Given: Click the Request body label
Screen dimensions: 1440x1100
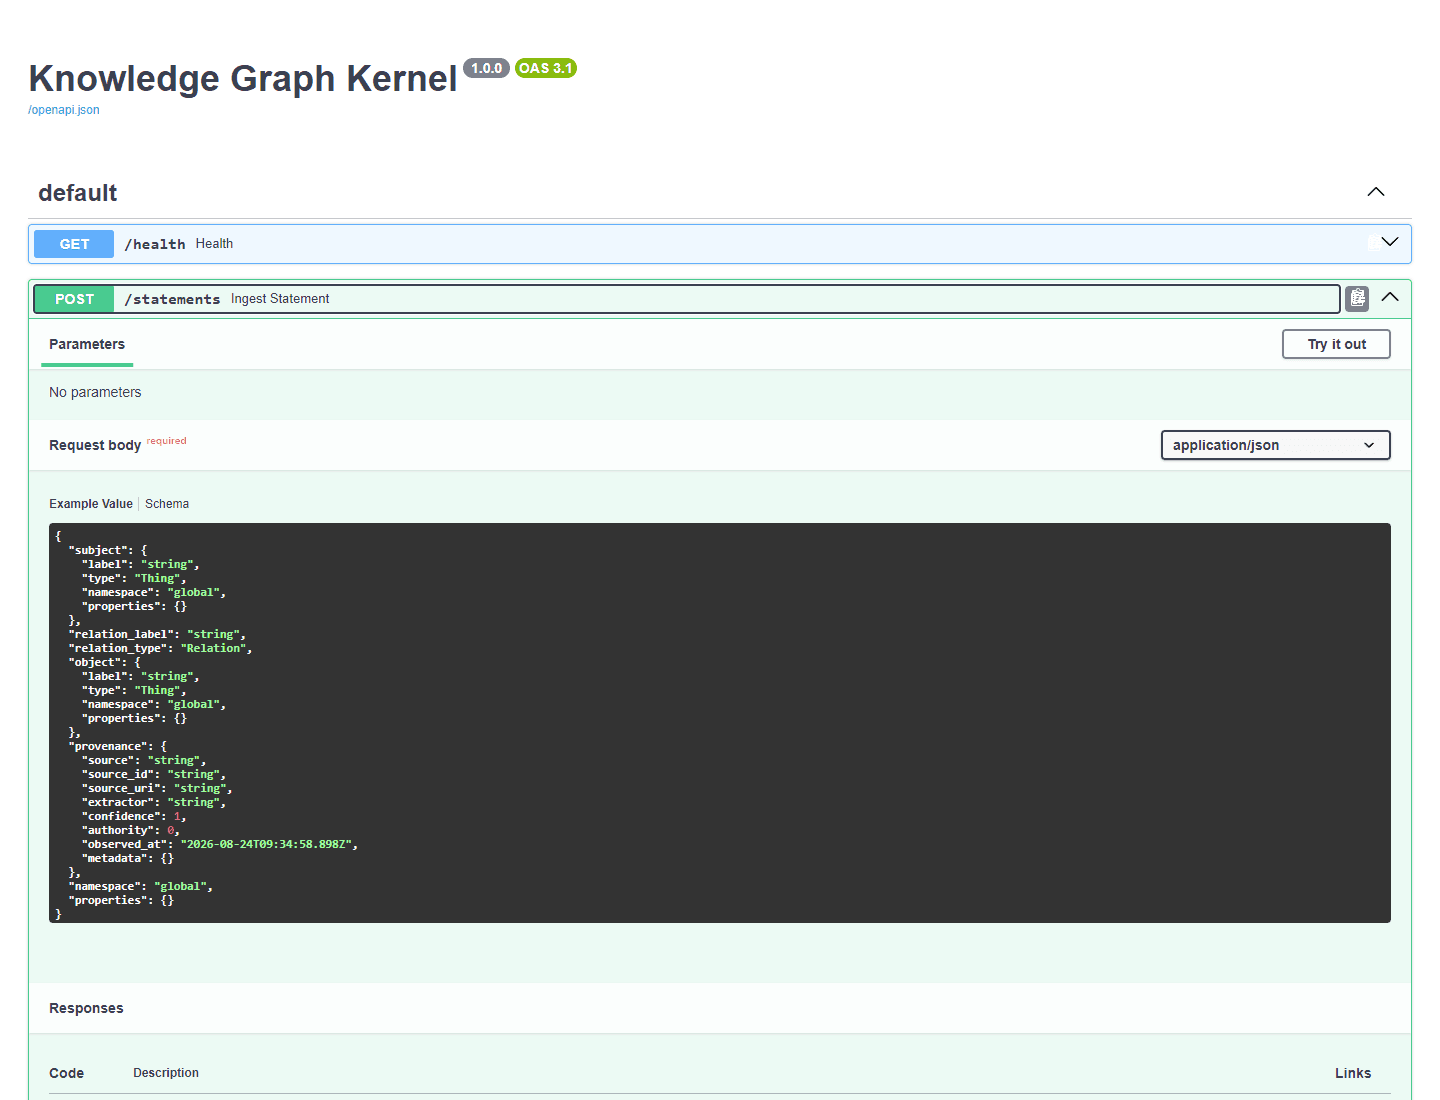Looking at the screenshot, I should [95, 445].
